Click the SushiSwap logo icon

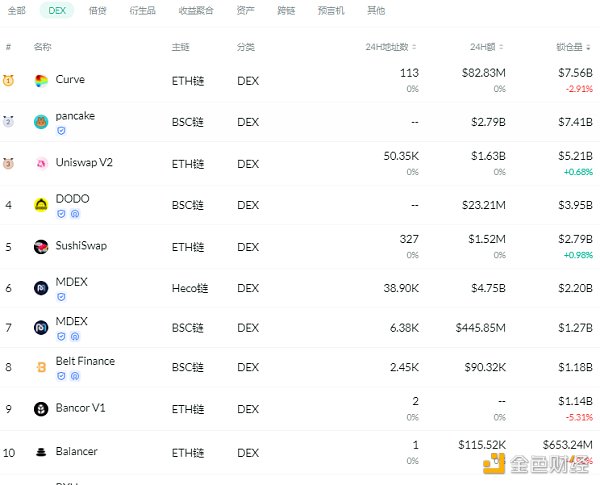point(41,247)
